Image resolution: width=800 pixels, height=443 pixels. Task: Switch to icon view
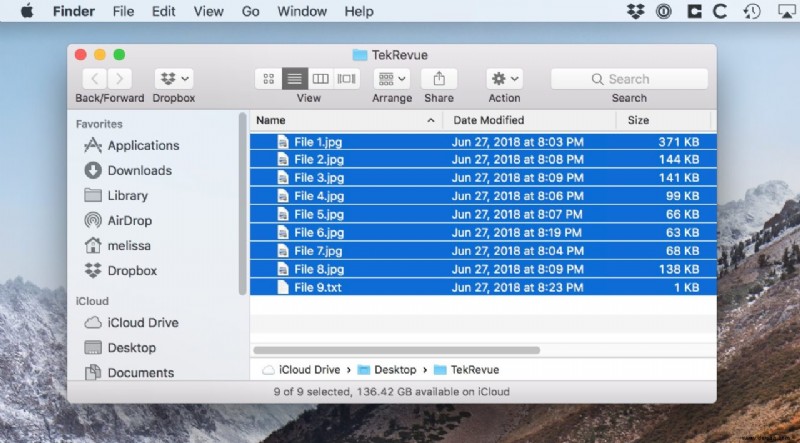tap(268, 79)
